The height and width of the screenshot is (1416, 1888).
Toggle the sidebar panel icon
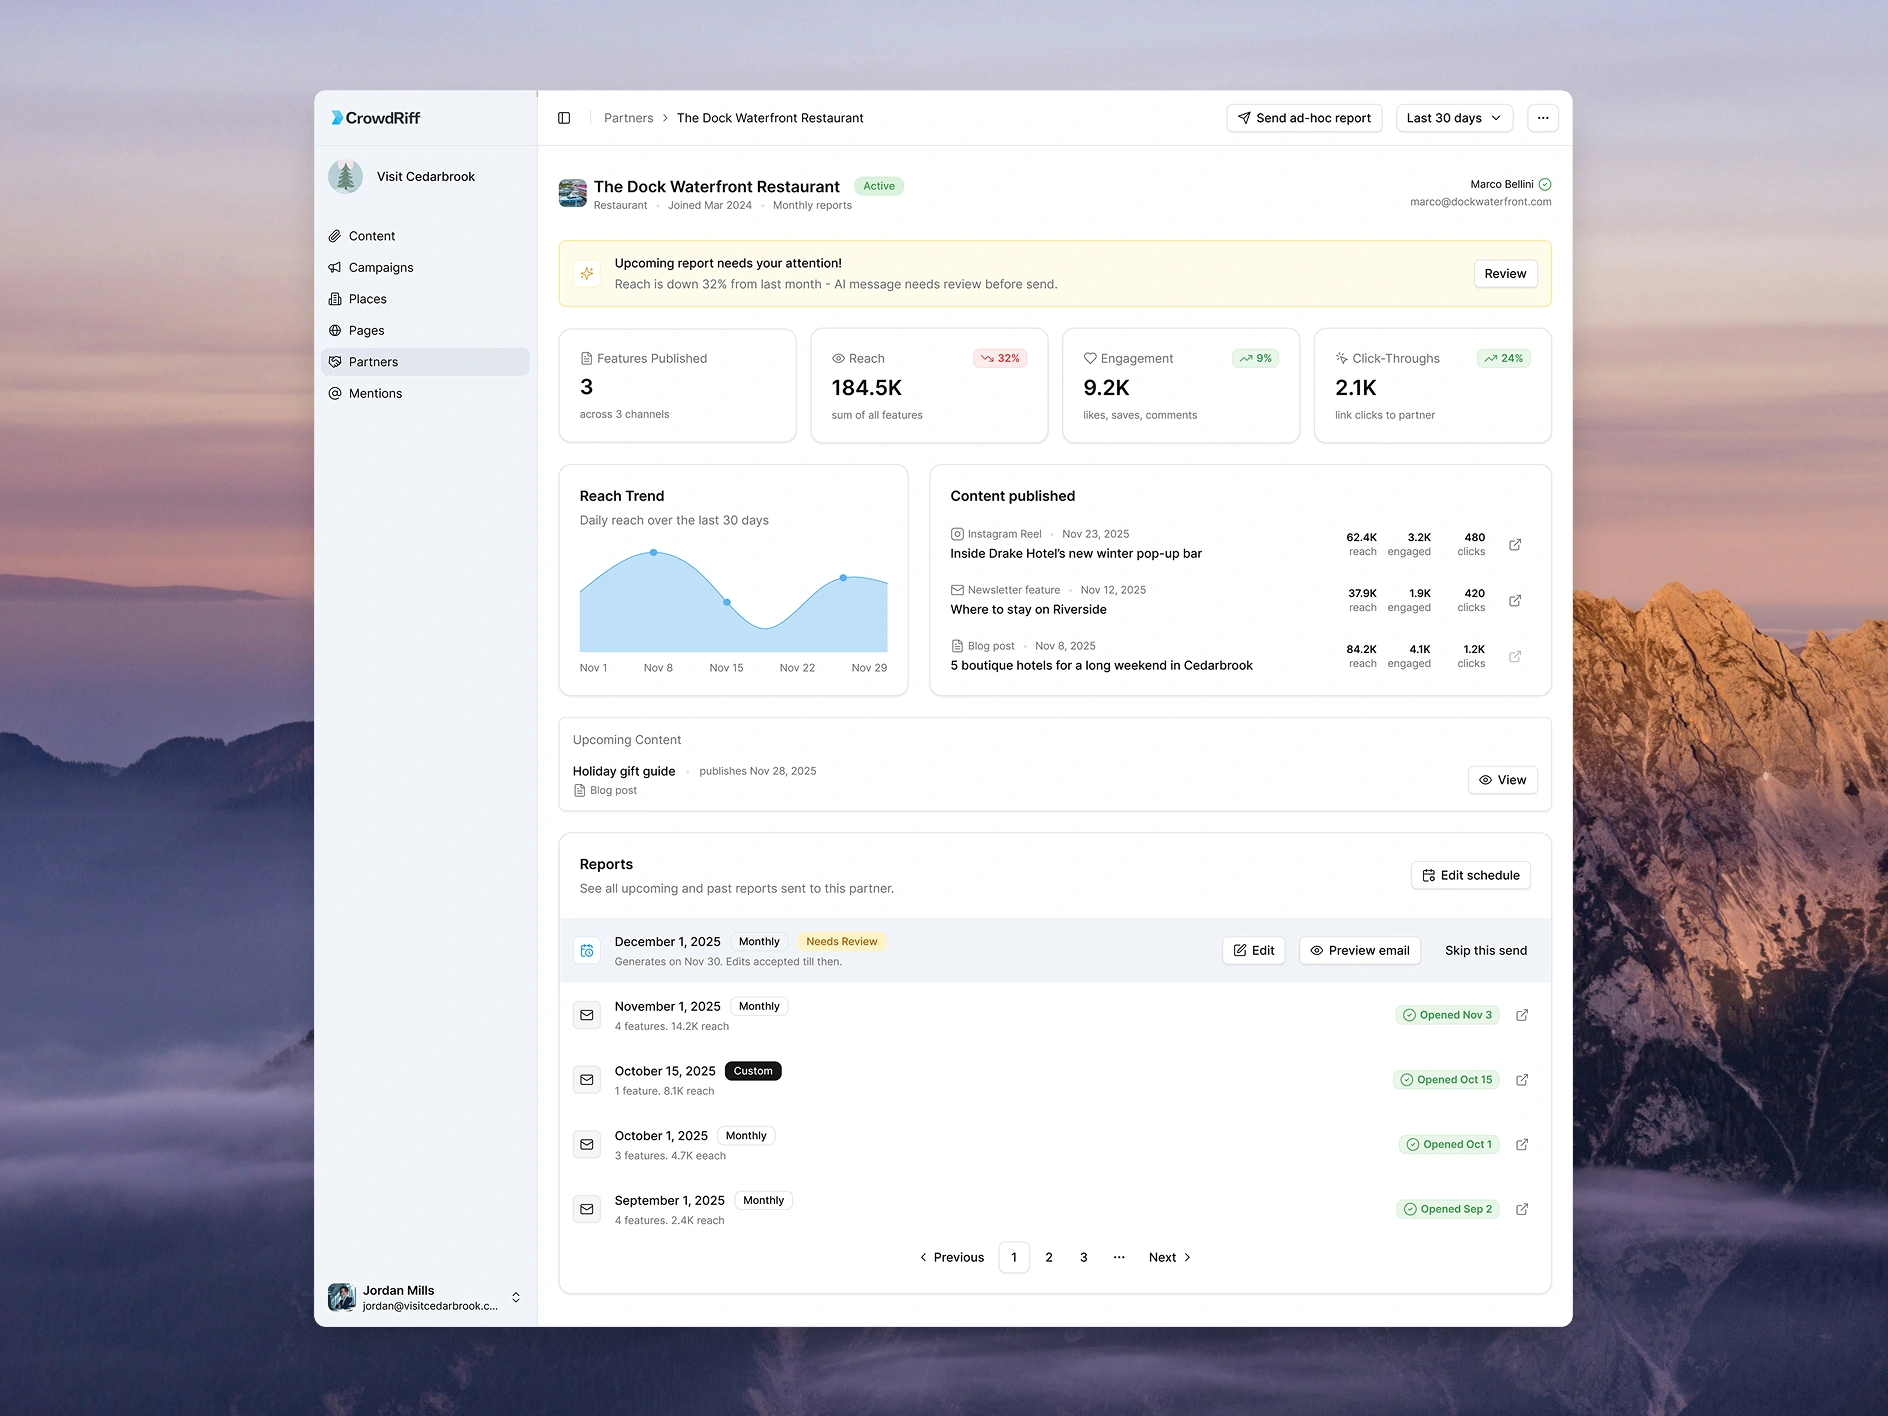(x=564, y=118)
